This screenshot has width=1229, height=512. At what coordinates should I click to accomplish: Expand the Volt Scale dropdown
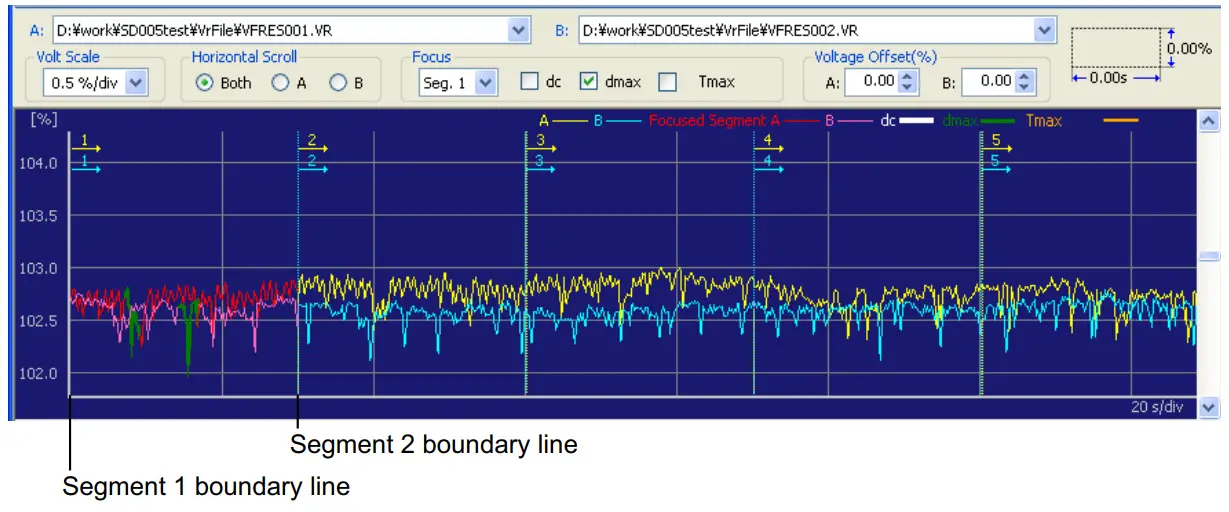[x=136, y=83]
